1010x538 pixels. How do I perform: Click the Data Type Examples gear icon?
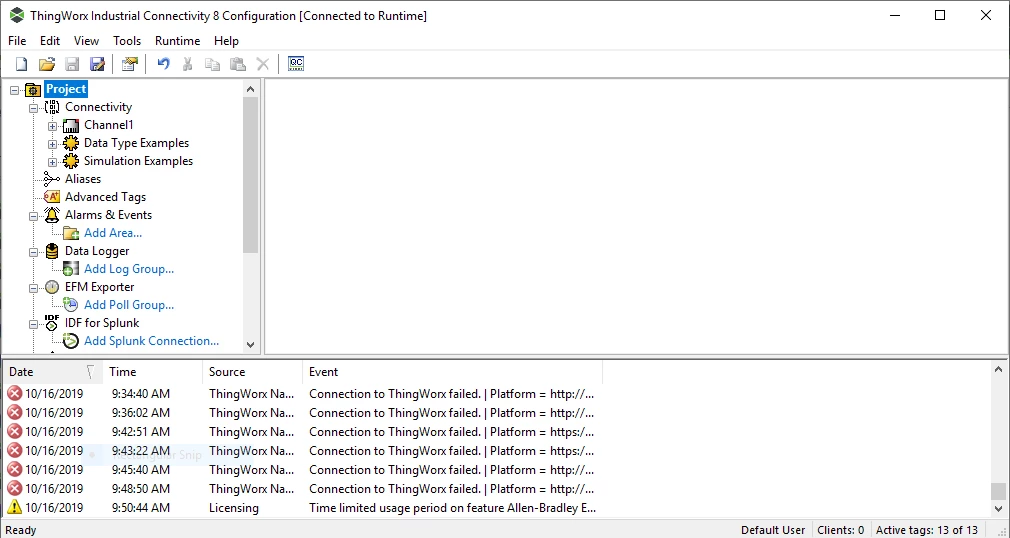click(x=71, y=143)
